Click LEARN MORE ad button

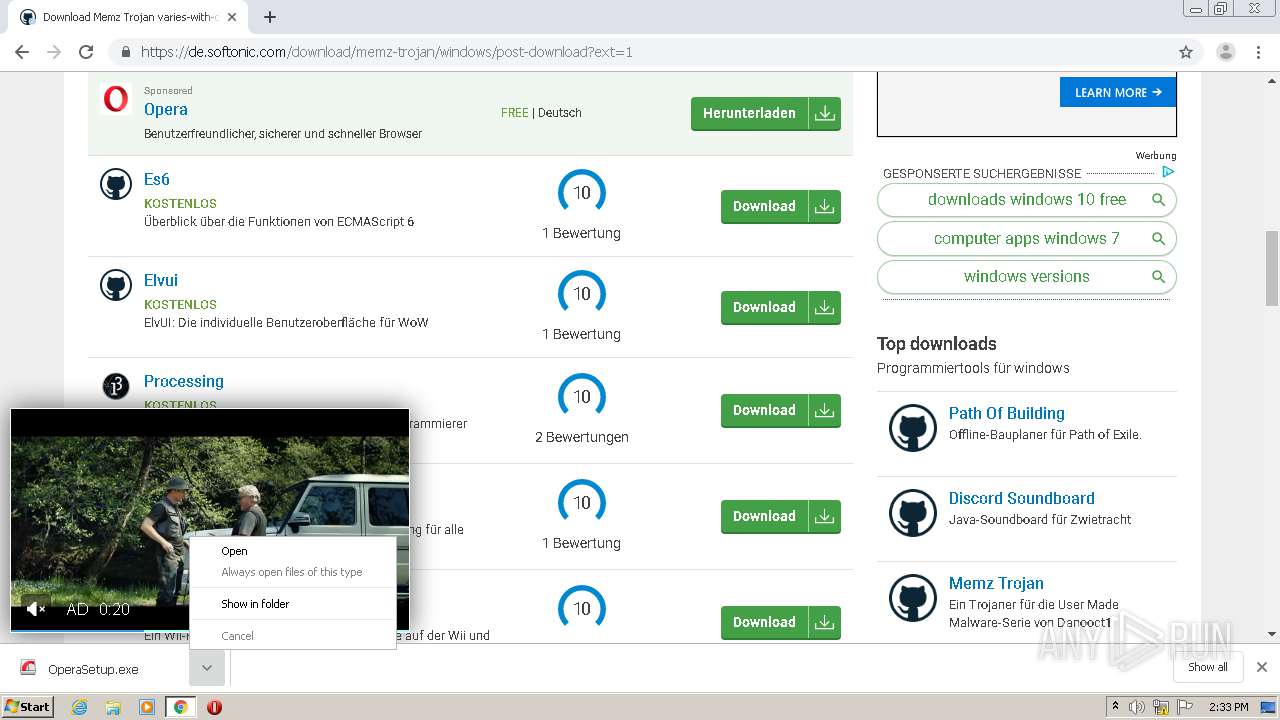(1118, 92)
